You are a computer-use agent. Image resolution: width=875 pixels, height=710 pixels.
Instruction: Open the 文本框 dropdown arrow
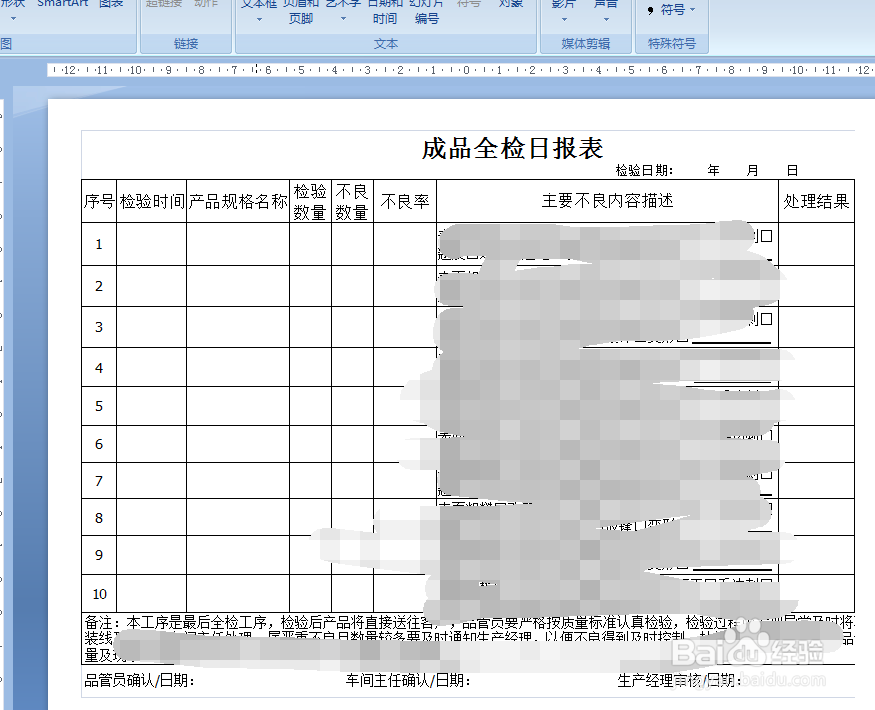258,20
